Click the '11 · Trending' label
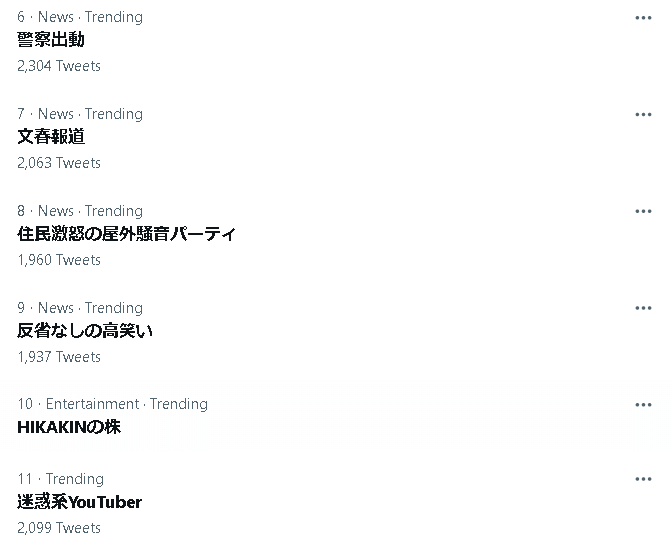This screenshot has height=556, width=672. tap(60, 479)
